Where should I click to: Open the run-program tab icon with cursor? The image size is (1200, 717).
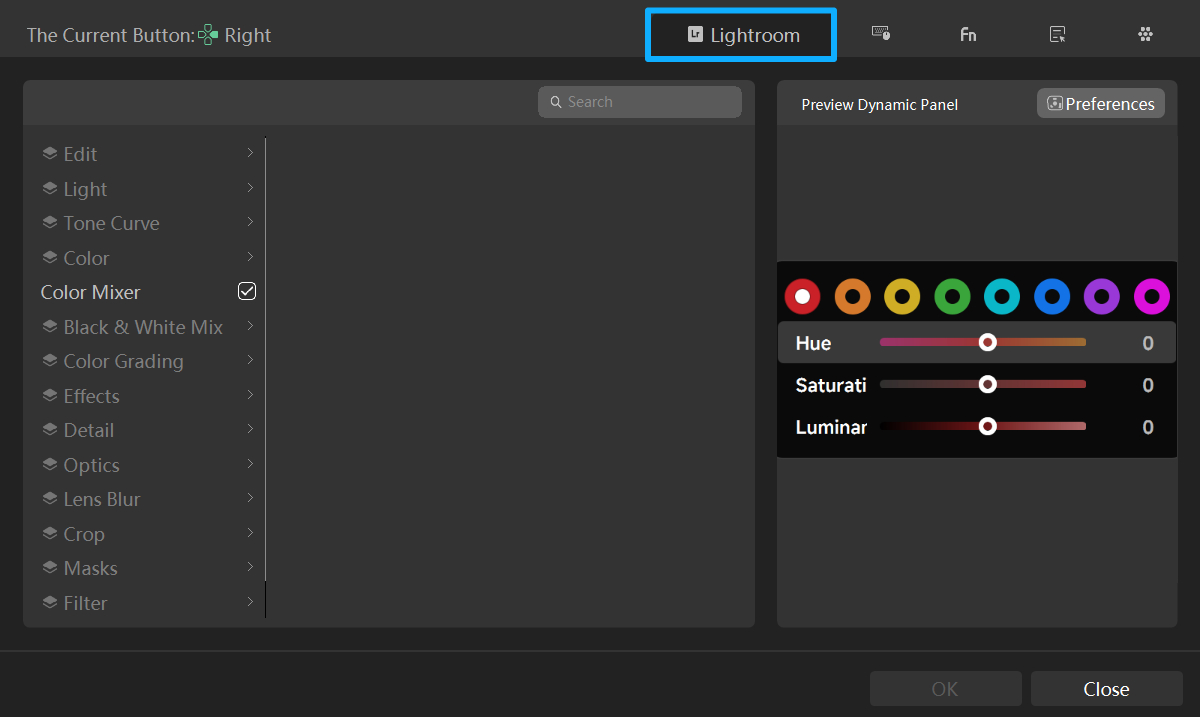(x=1057, y=34)
